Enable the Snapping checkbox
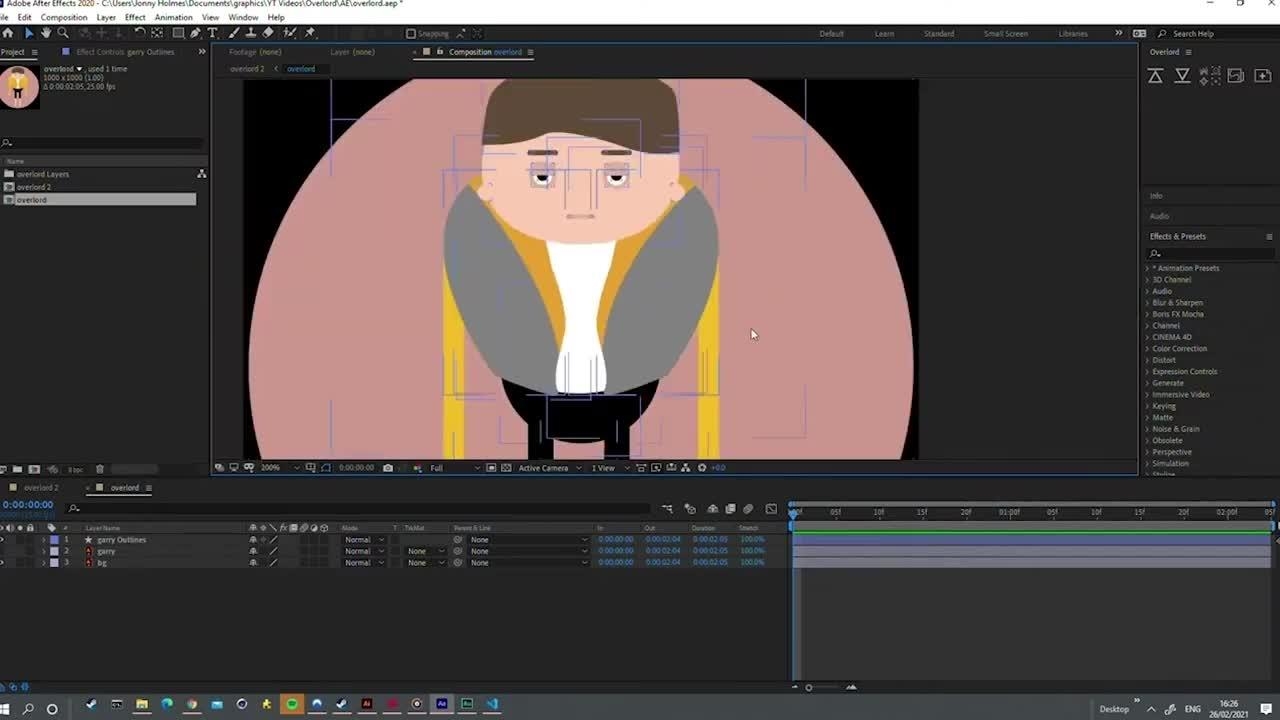Viewport: 1280px width, 720px height. [x=411, y=34]
